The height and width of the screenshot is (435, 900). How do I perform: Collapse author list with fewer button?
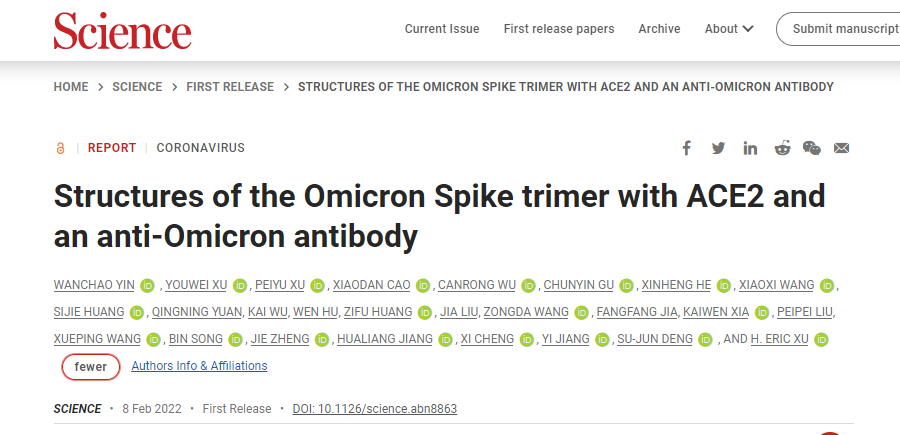pos(91,367)
